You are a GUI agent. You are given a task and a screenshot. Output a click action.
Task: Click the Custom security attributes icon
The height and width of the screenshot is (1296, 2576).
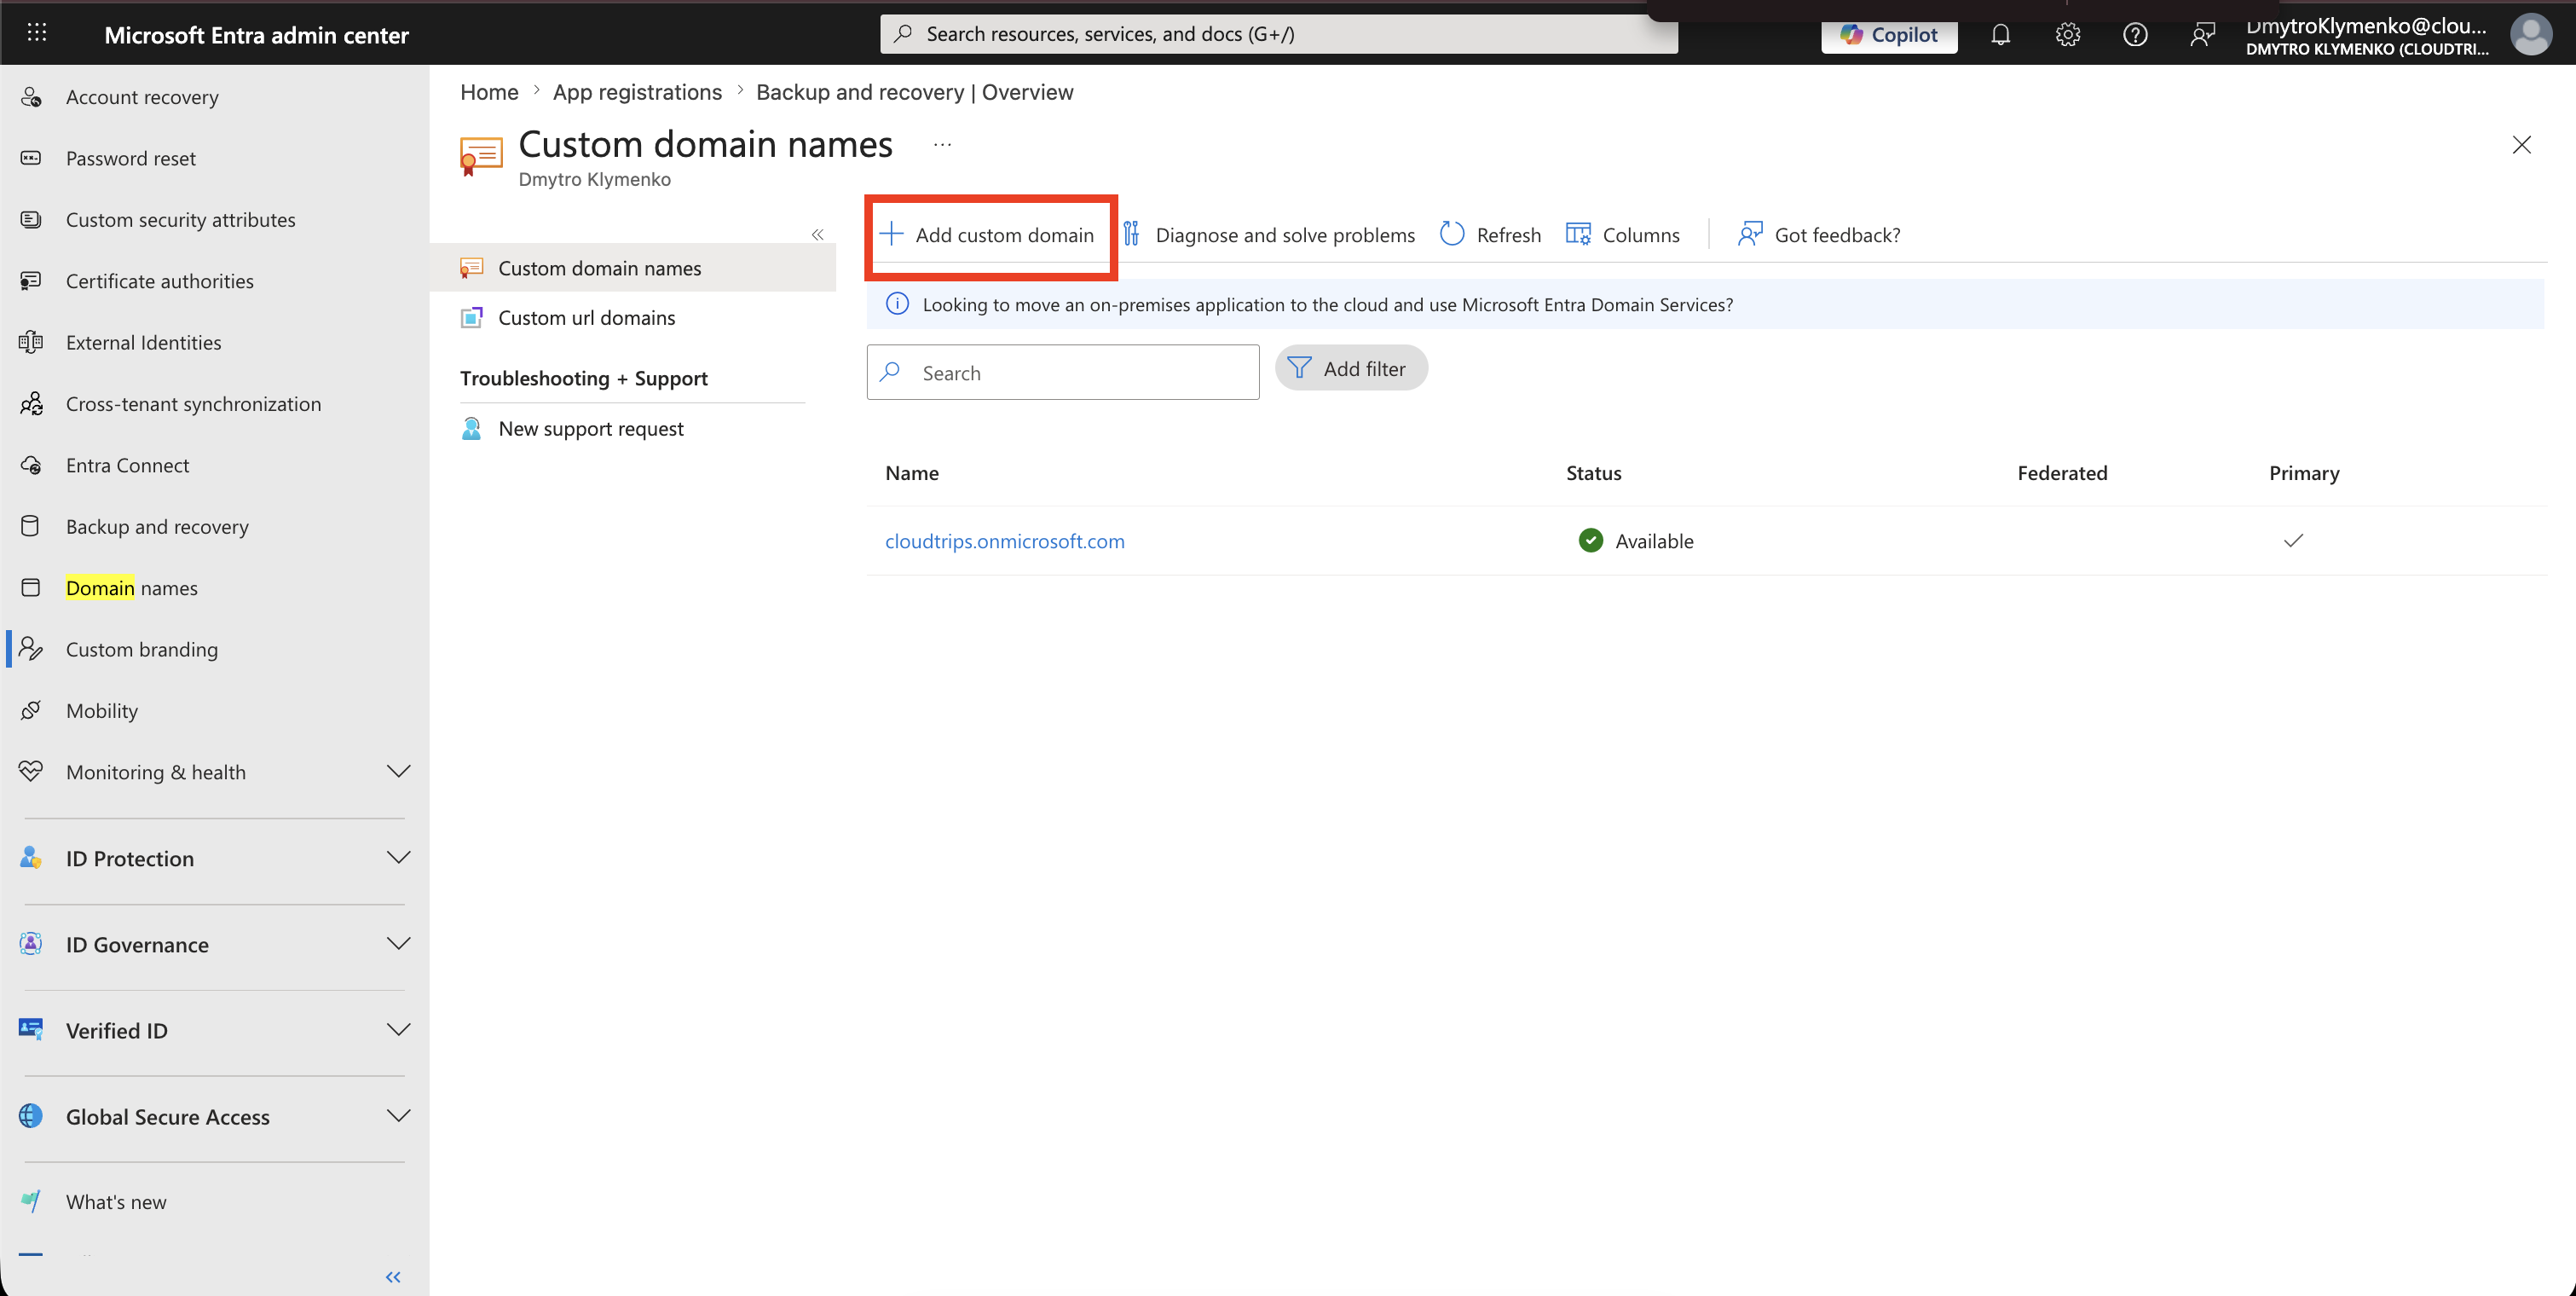[31, 219]
